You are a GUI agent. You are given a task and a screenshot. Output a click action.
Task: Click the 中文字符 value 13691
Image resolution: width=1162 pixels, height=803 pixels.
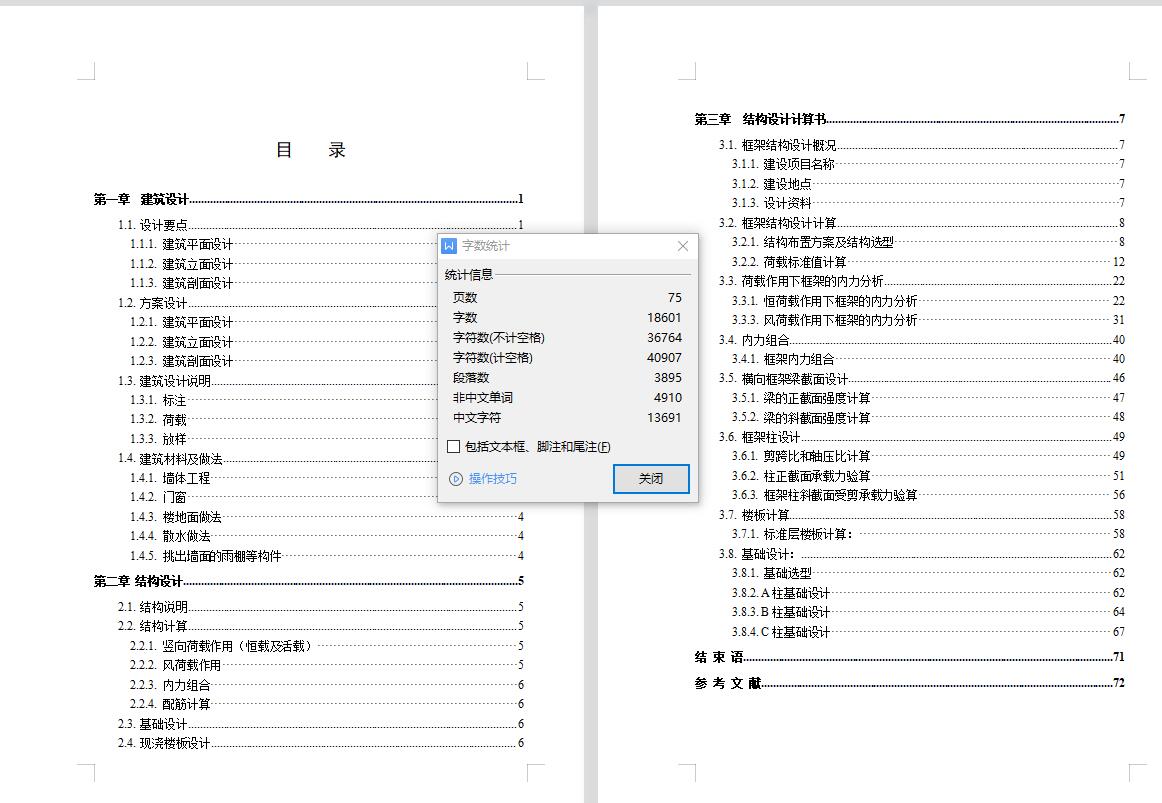[664, 418]
